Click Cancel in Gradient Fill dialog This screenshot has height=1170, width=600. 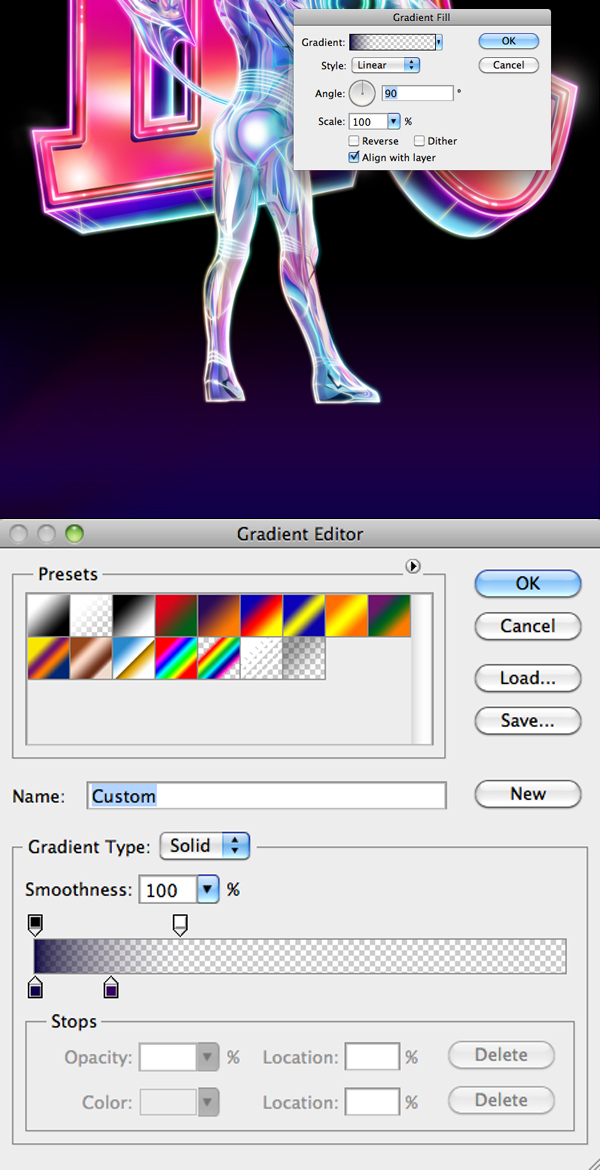point(509,65)
